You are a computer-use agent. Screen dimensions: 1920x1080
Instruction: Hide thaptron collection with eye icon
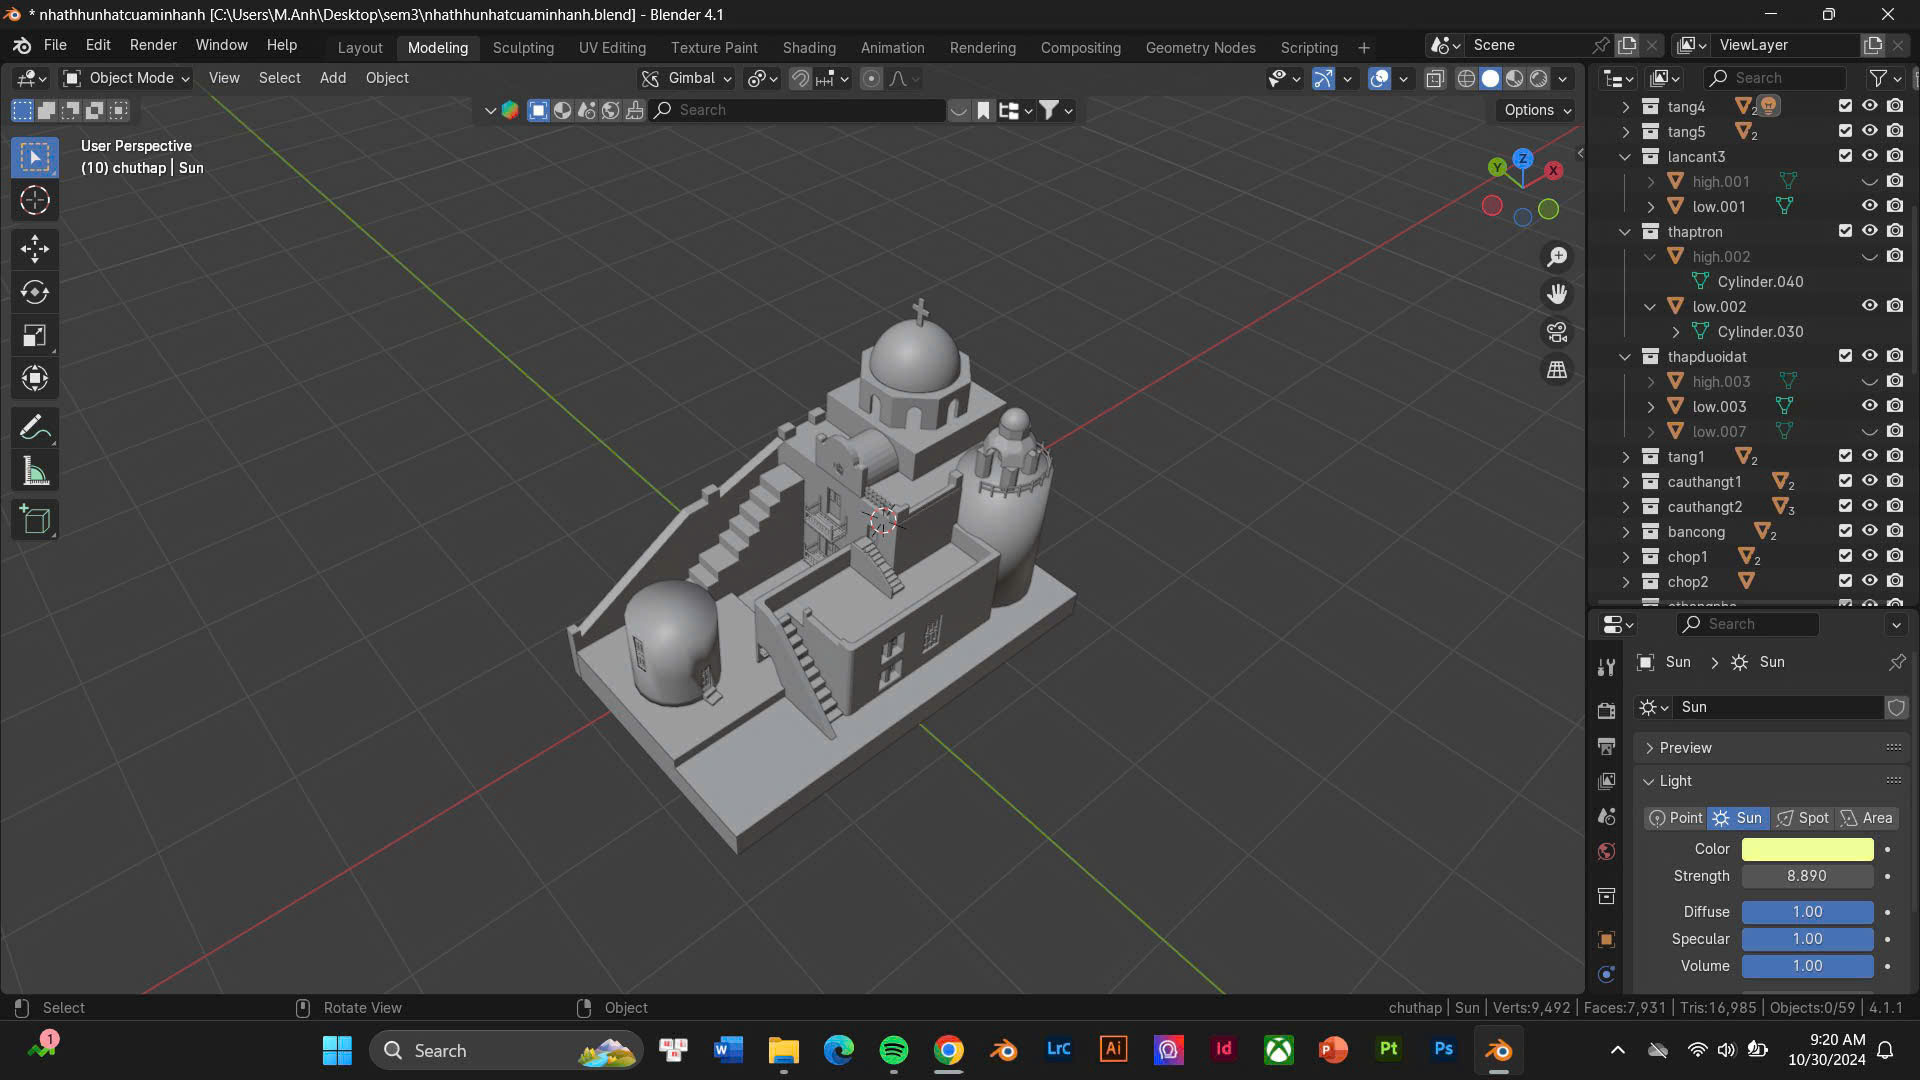1869,231
